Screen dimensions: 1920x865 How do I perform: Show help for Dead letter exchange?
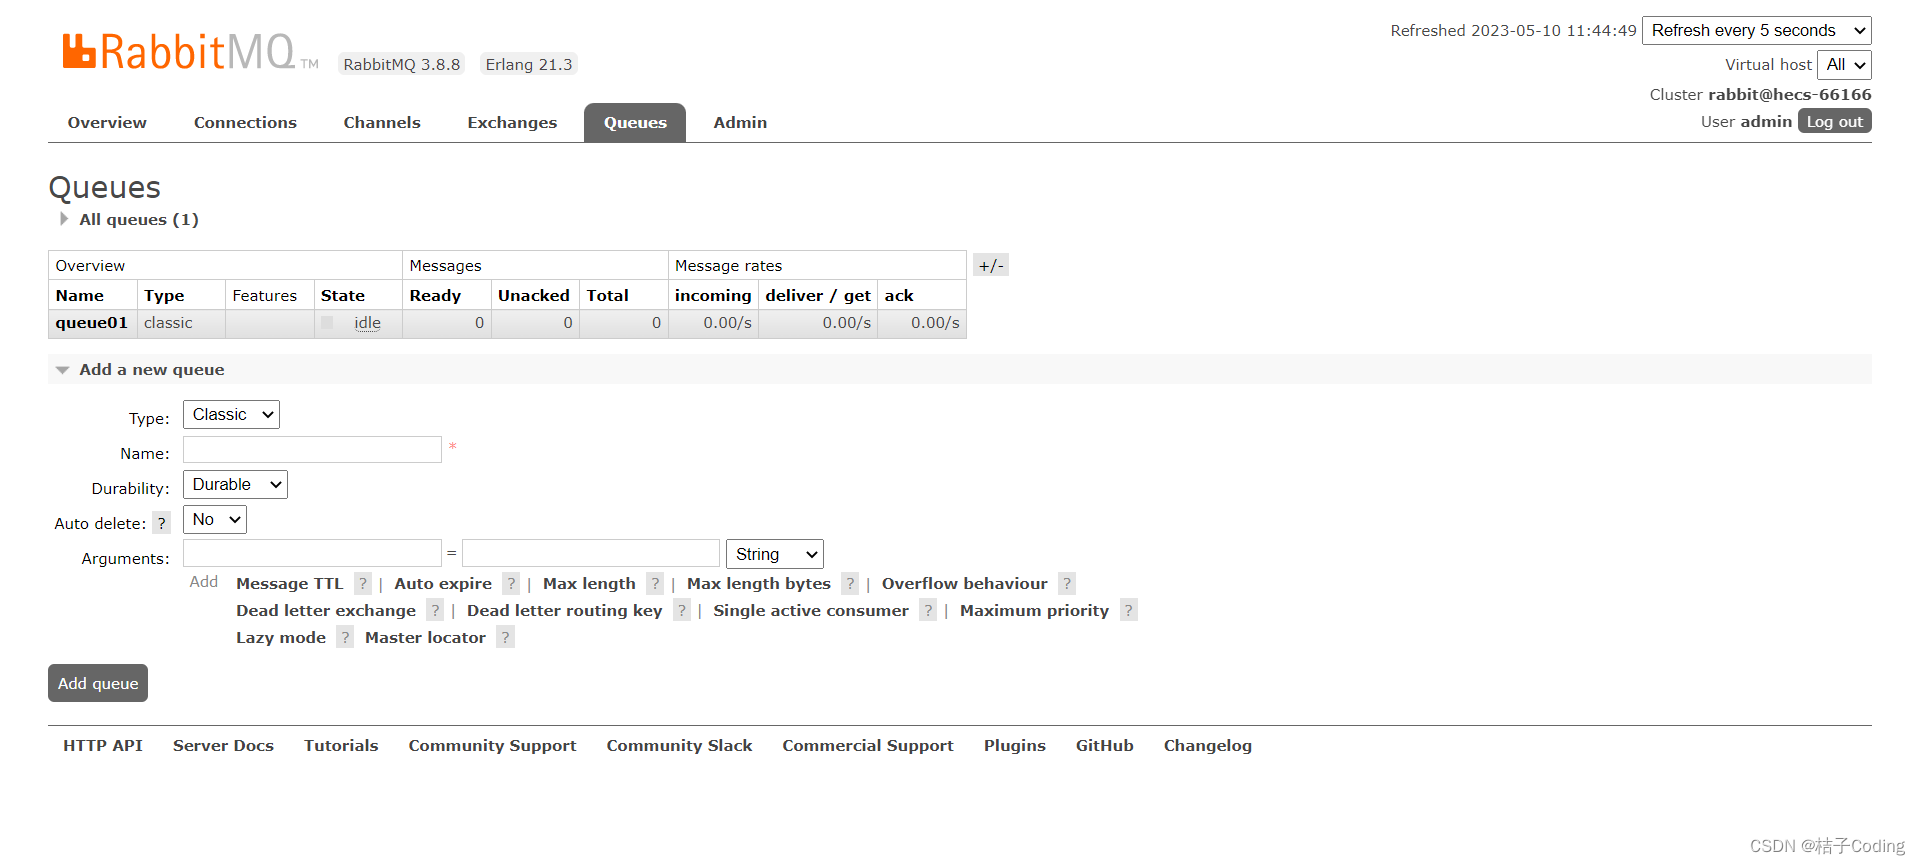point(435,611)
